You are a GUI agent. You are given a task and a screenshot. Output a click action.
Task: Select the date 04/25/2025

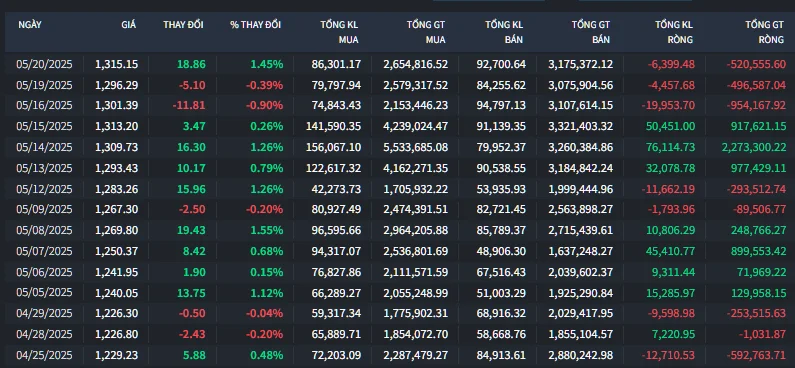[44, 355]
